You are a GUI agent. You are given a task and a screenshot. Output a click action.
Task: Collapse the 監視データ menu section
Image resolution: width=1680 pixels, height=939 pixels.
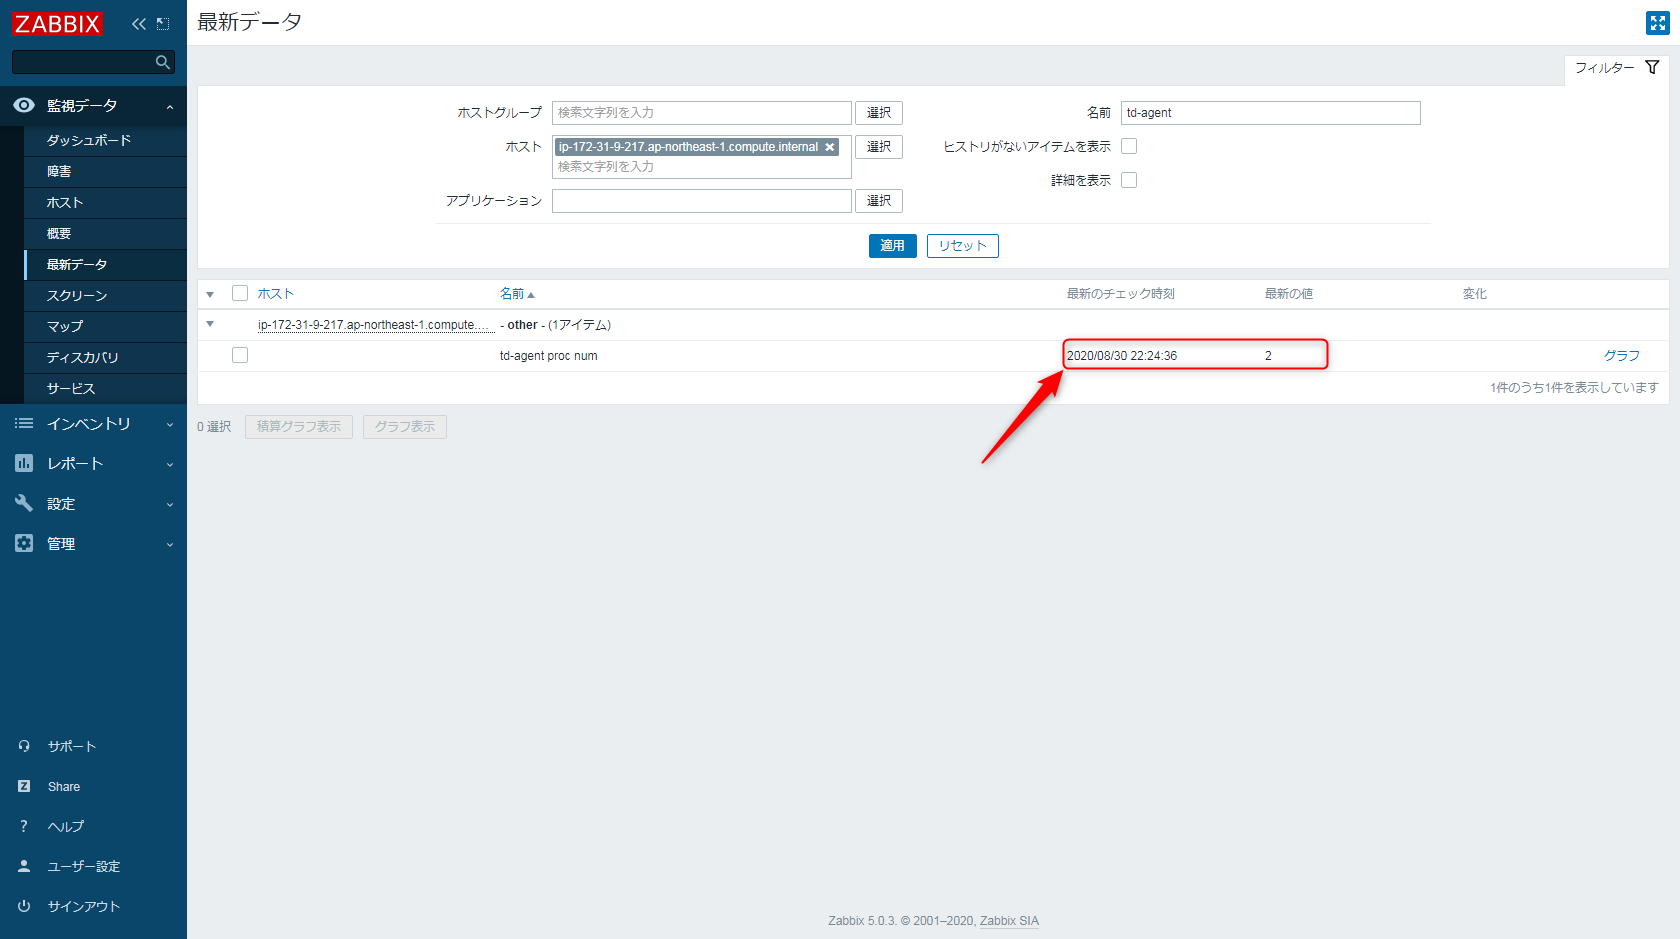tap(170, 106)
